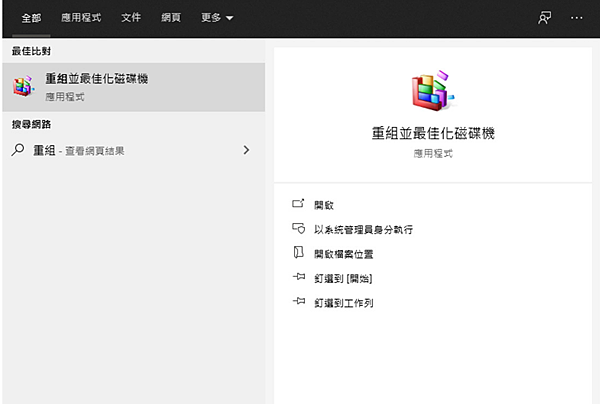This screenshot has height=404, width=600.
Task: Click the 重組並最佳化磁碟機 title in the preview pane
Action: coord(433,133)
